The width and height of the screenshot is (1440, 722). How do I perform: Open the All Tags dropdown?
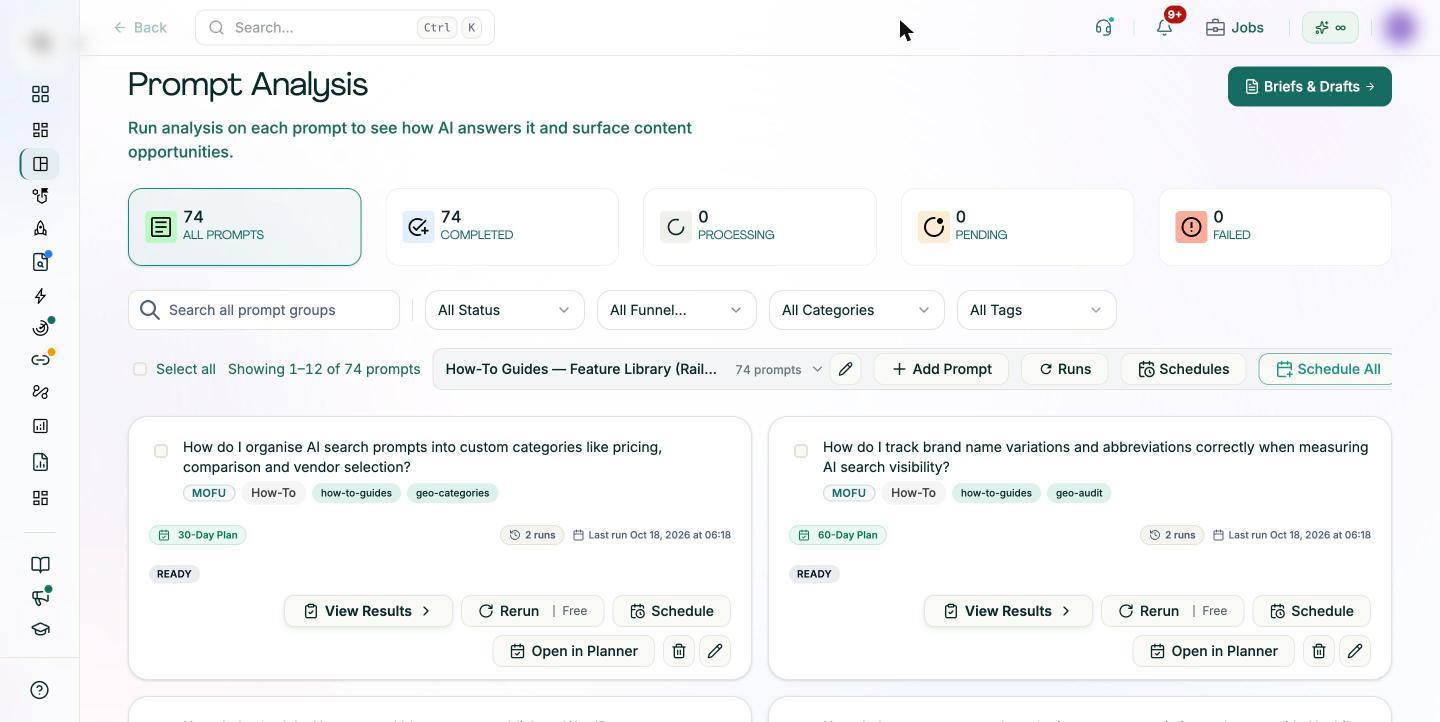point(1036,310)
